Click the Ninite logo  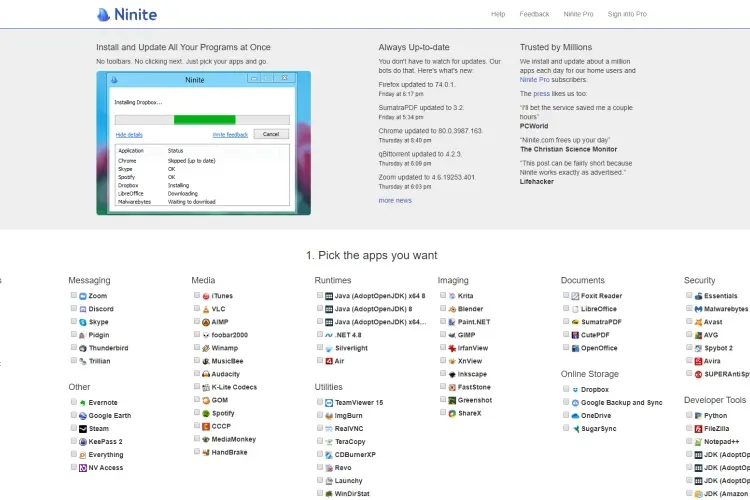[127, 14]
